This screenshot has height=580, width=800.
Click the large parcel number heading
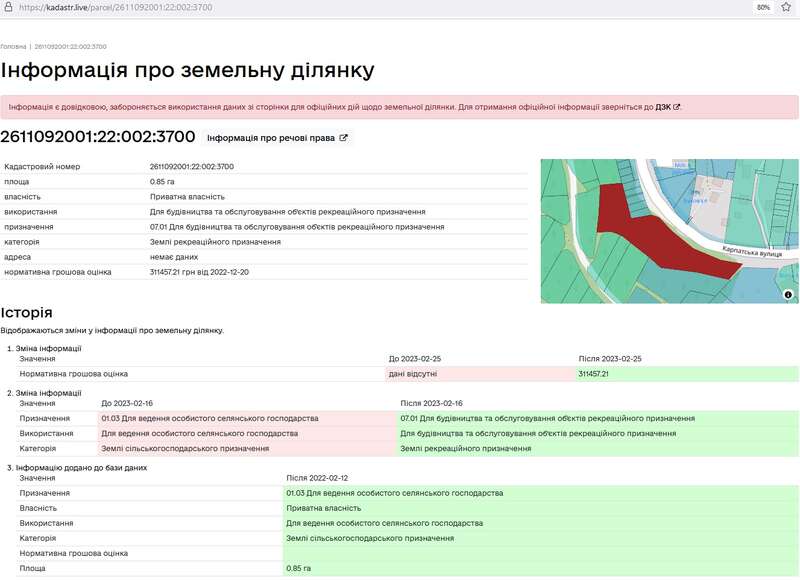click(x=98, y=137)
